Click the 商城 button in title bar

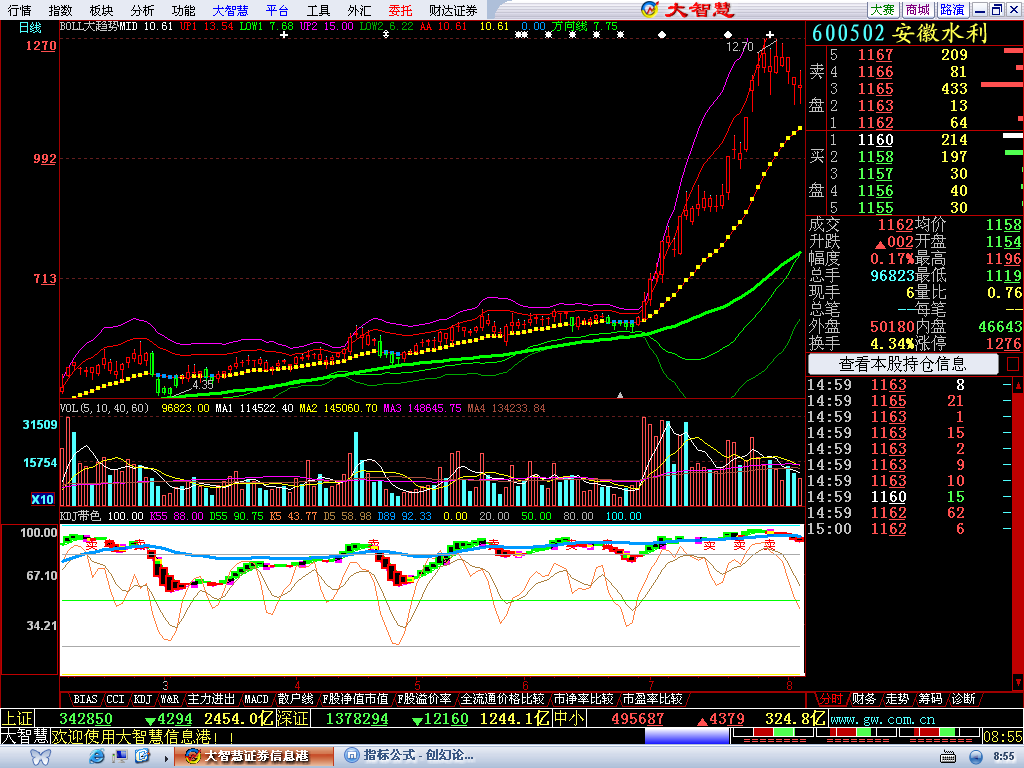[x=918, y=10]
